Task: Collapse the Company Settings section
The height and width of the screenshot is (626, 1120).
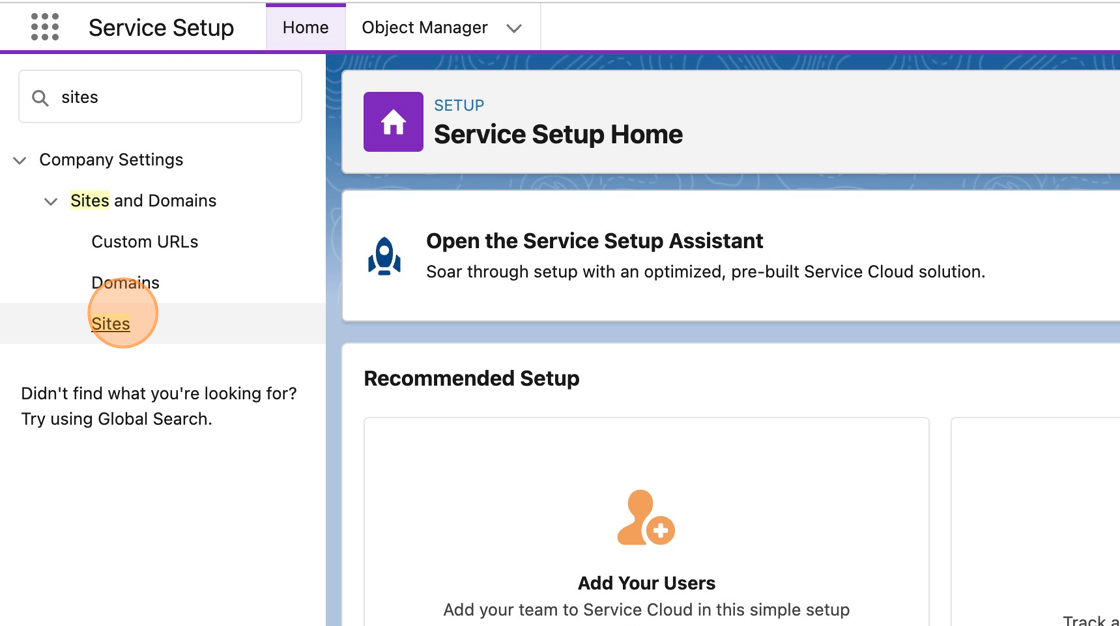Action: (x=20, y=160)
